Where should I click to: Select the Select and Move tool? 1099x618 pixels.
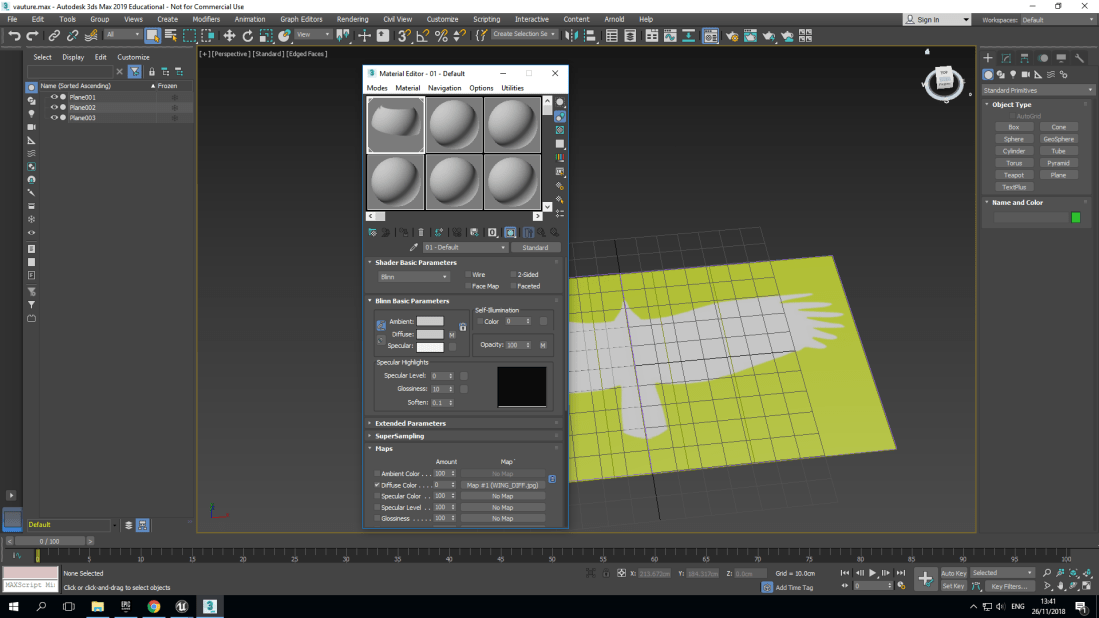[x=229, y=35]
